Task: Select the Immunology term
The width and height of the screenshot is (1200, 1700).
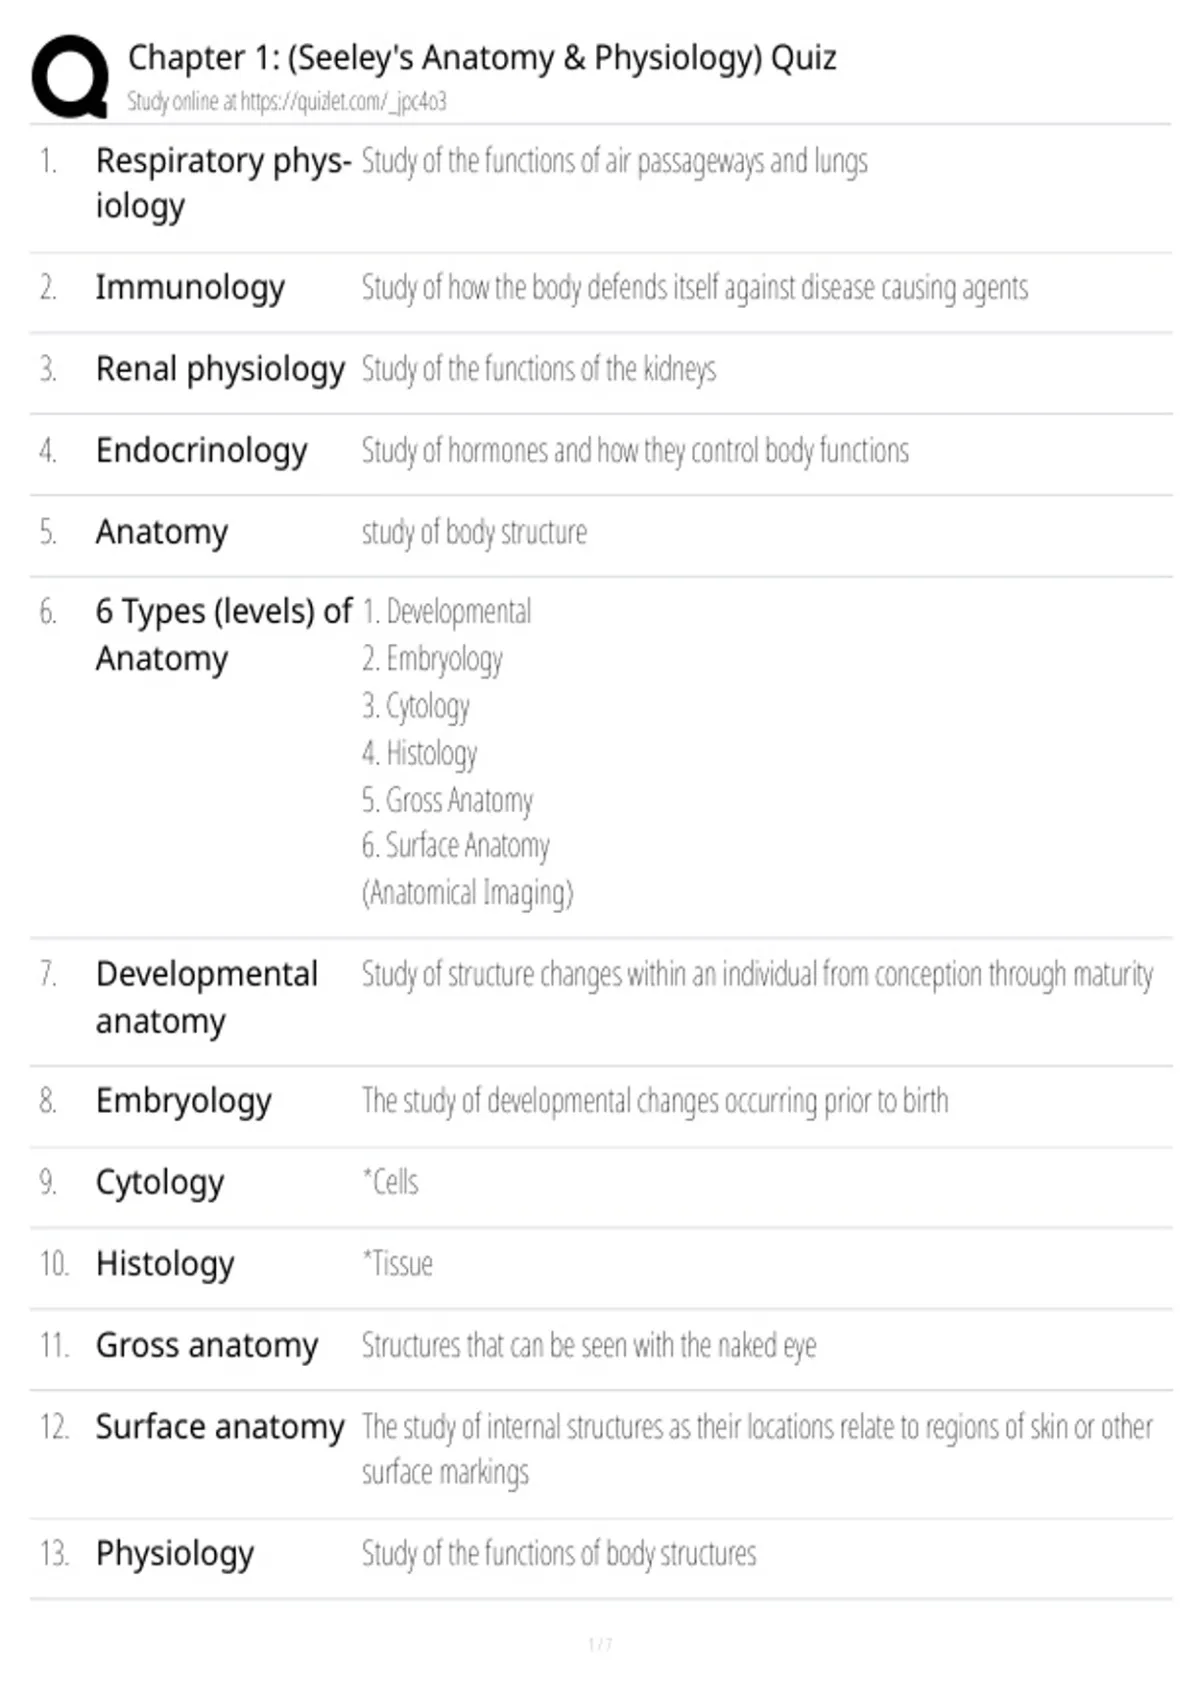Action: tap(190, 288)
